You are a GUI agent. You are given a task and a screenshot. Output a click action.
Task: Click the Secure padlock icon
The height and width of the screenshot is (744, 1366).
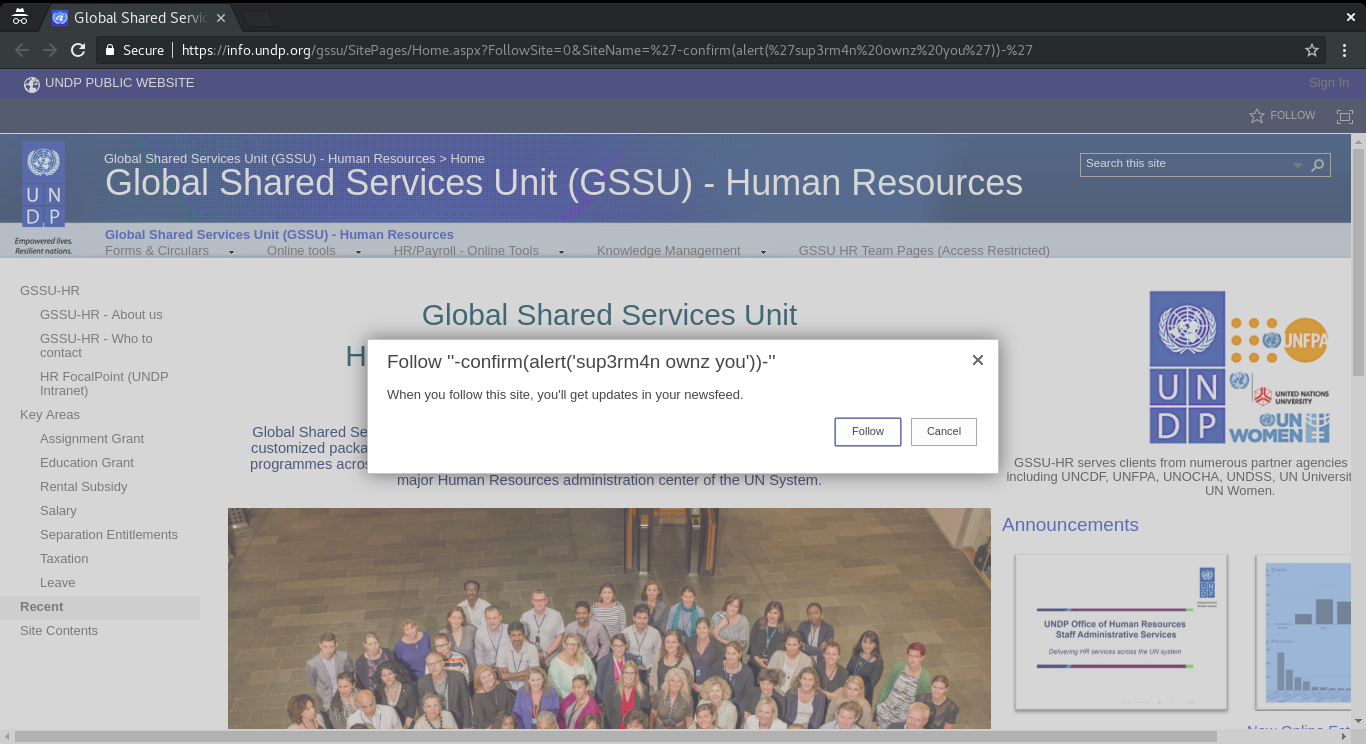110,50
